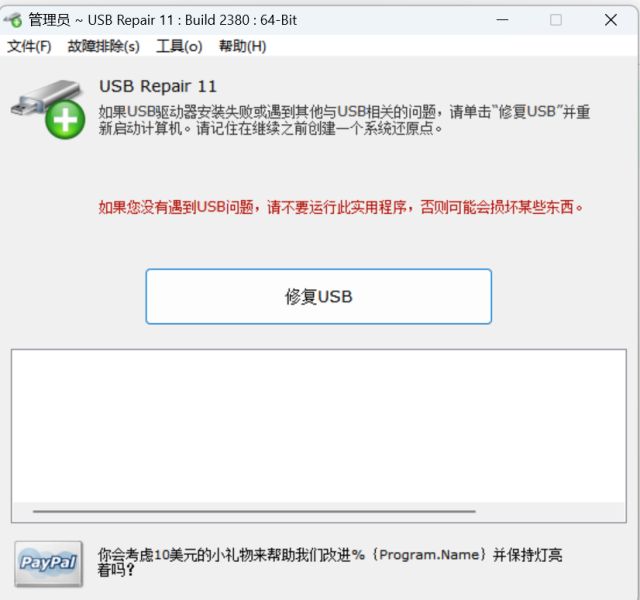Click the 10美元 donation request text
640x600 pixels.
(330, 562)
